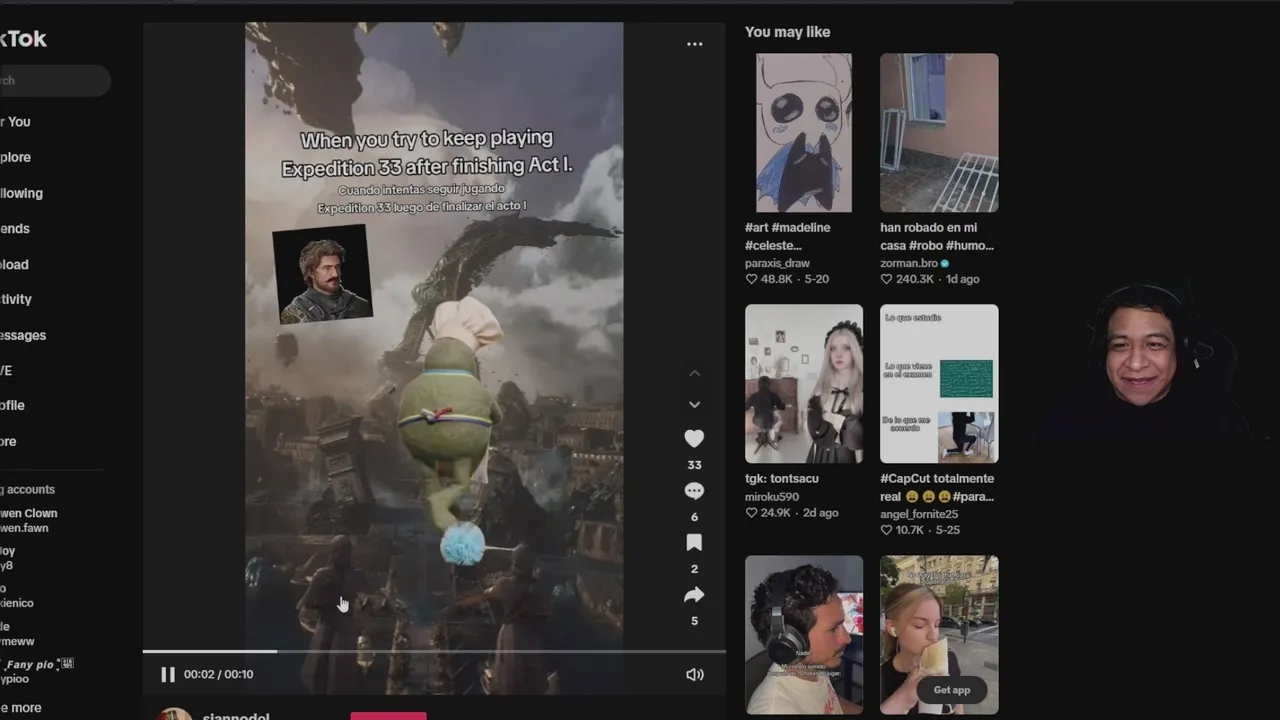Click the uploader avatar below video
Image resolution: width=1280 pixels, height=720 pixels.
(x=175, y=715)
